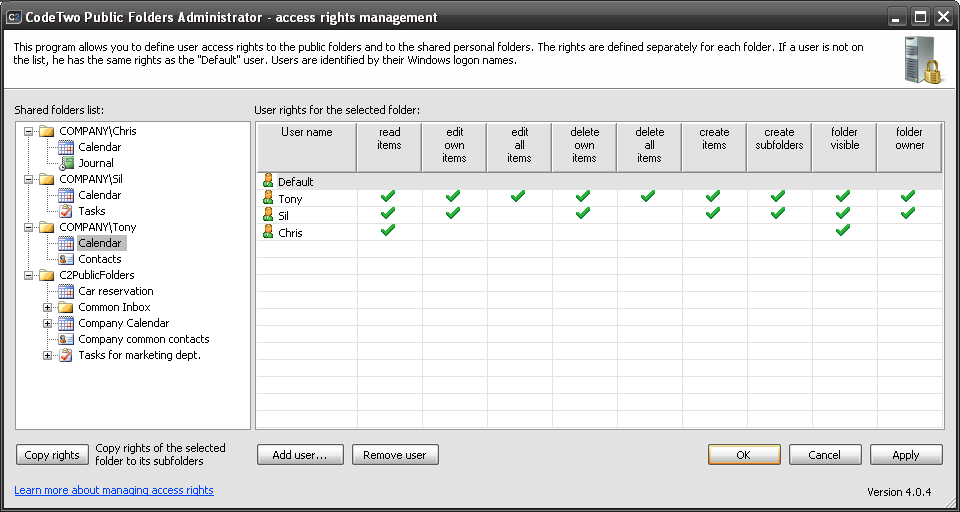Enable Sil's edit all items right
960x512 pixels.
[519, 215]
